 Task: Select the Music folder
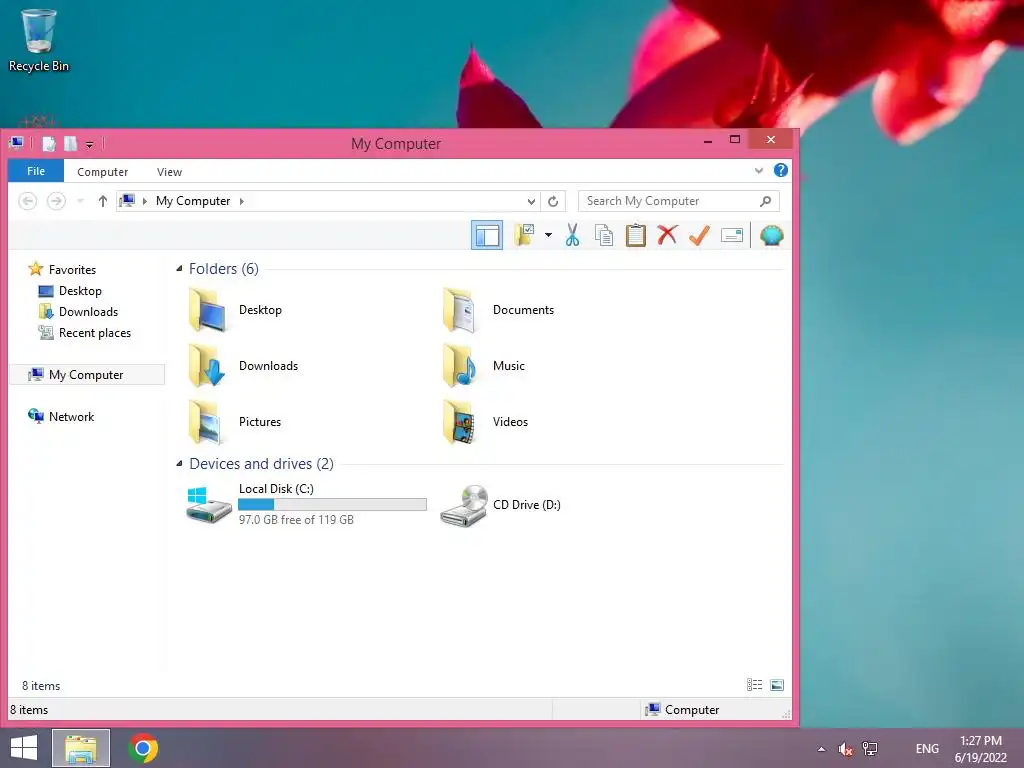(484, 366)
